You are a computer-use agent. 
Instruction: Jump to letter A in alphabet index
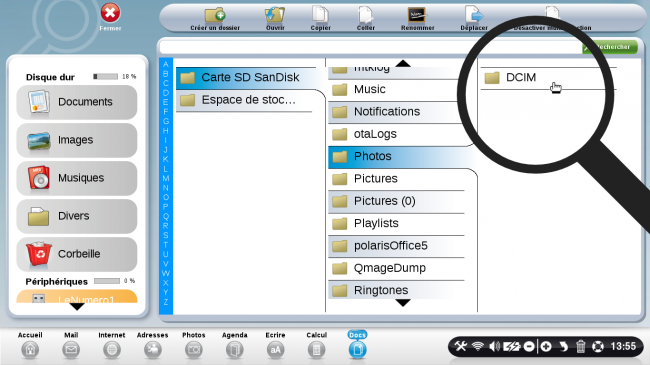coord(166,64)
